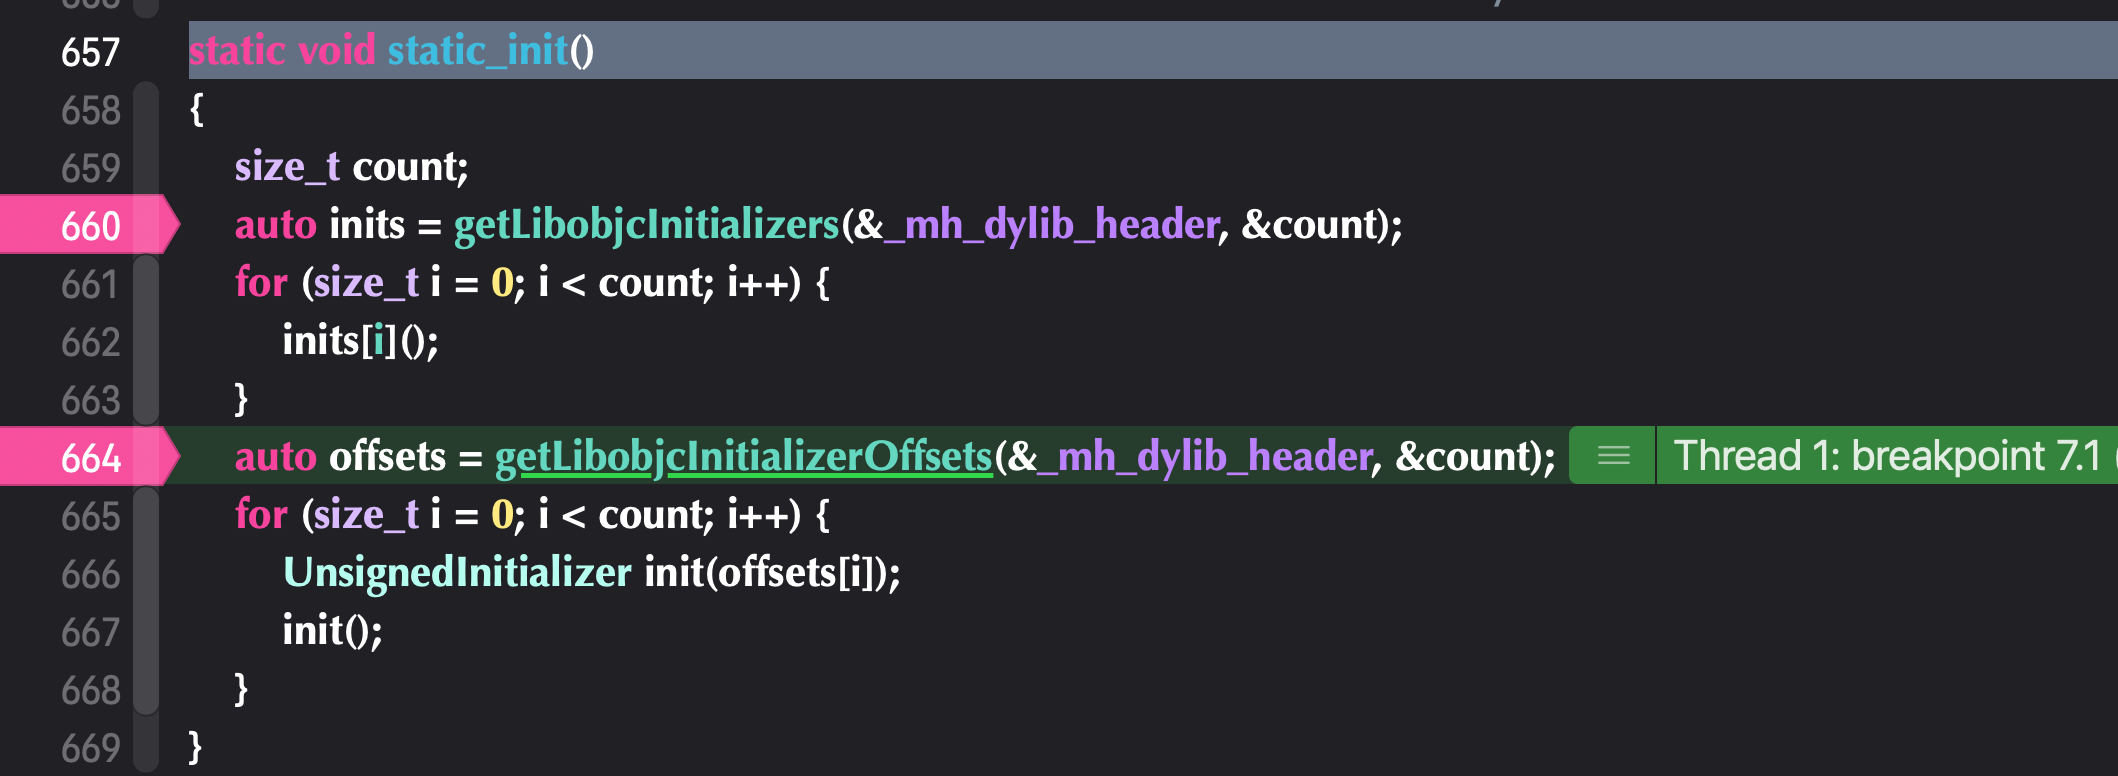This screenshot has width=2118, height=776.
Task: Click the getLibobjcInitializers function call
Action: pyautogui.click(x=647, y=225)
